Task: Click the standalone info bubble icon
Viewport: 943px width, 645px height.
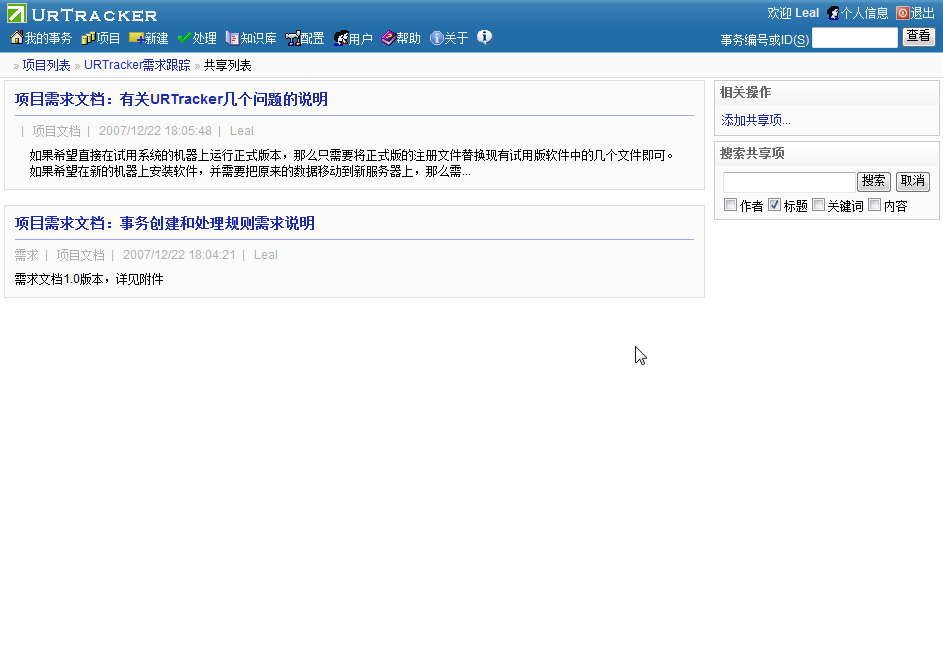Action: pos(484,37)
